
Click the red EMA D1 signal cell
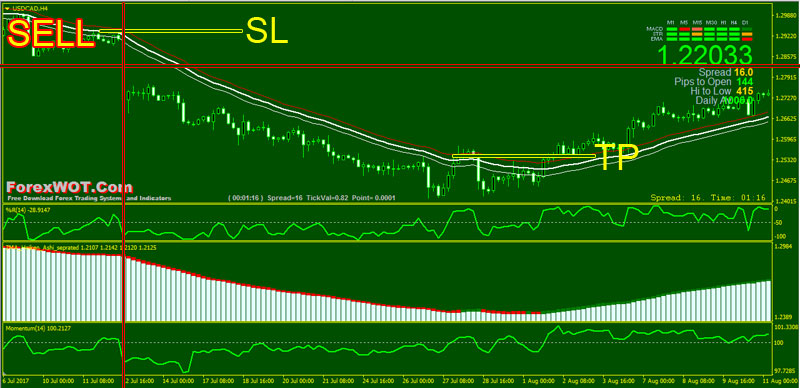(747, 39)
